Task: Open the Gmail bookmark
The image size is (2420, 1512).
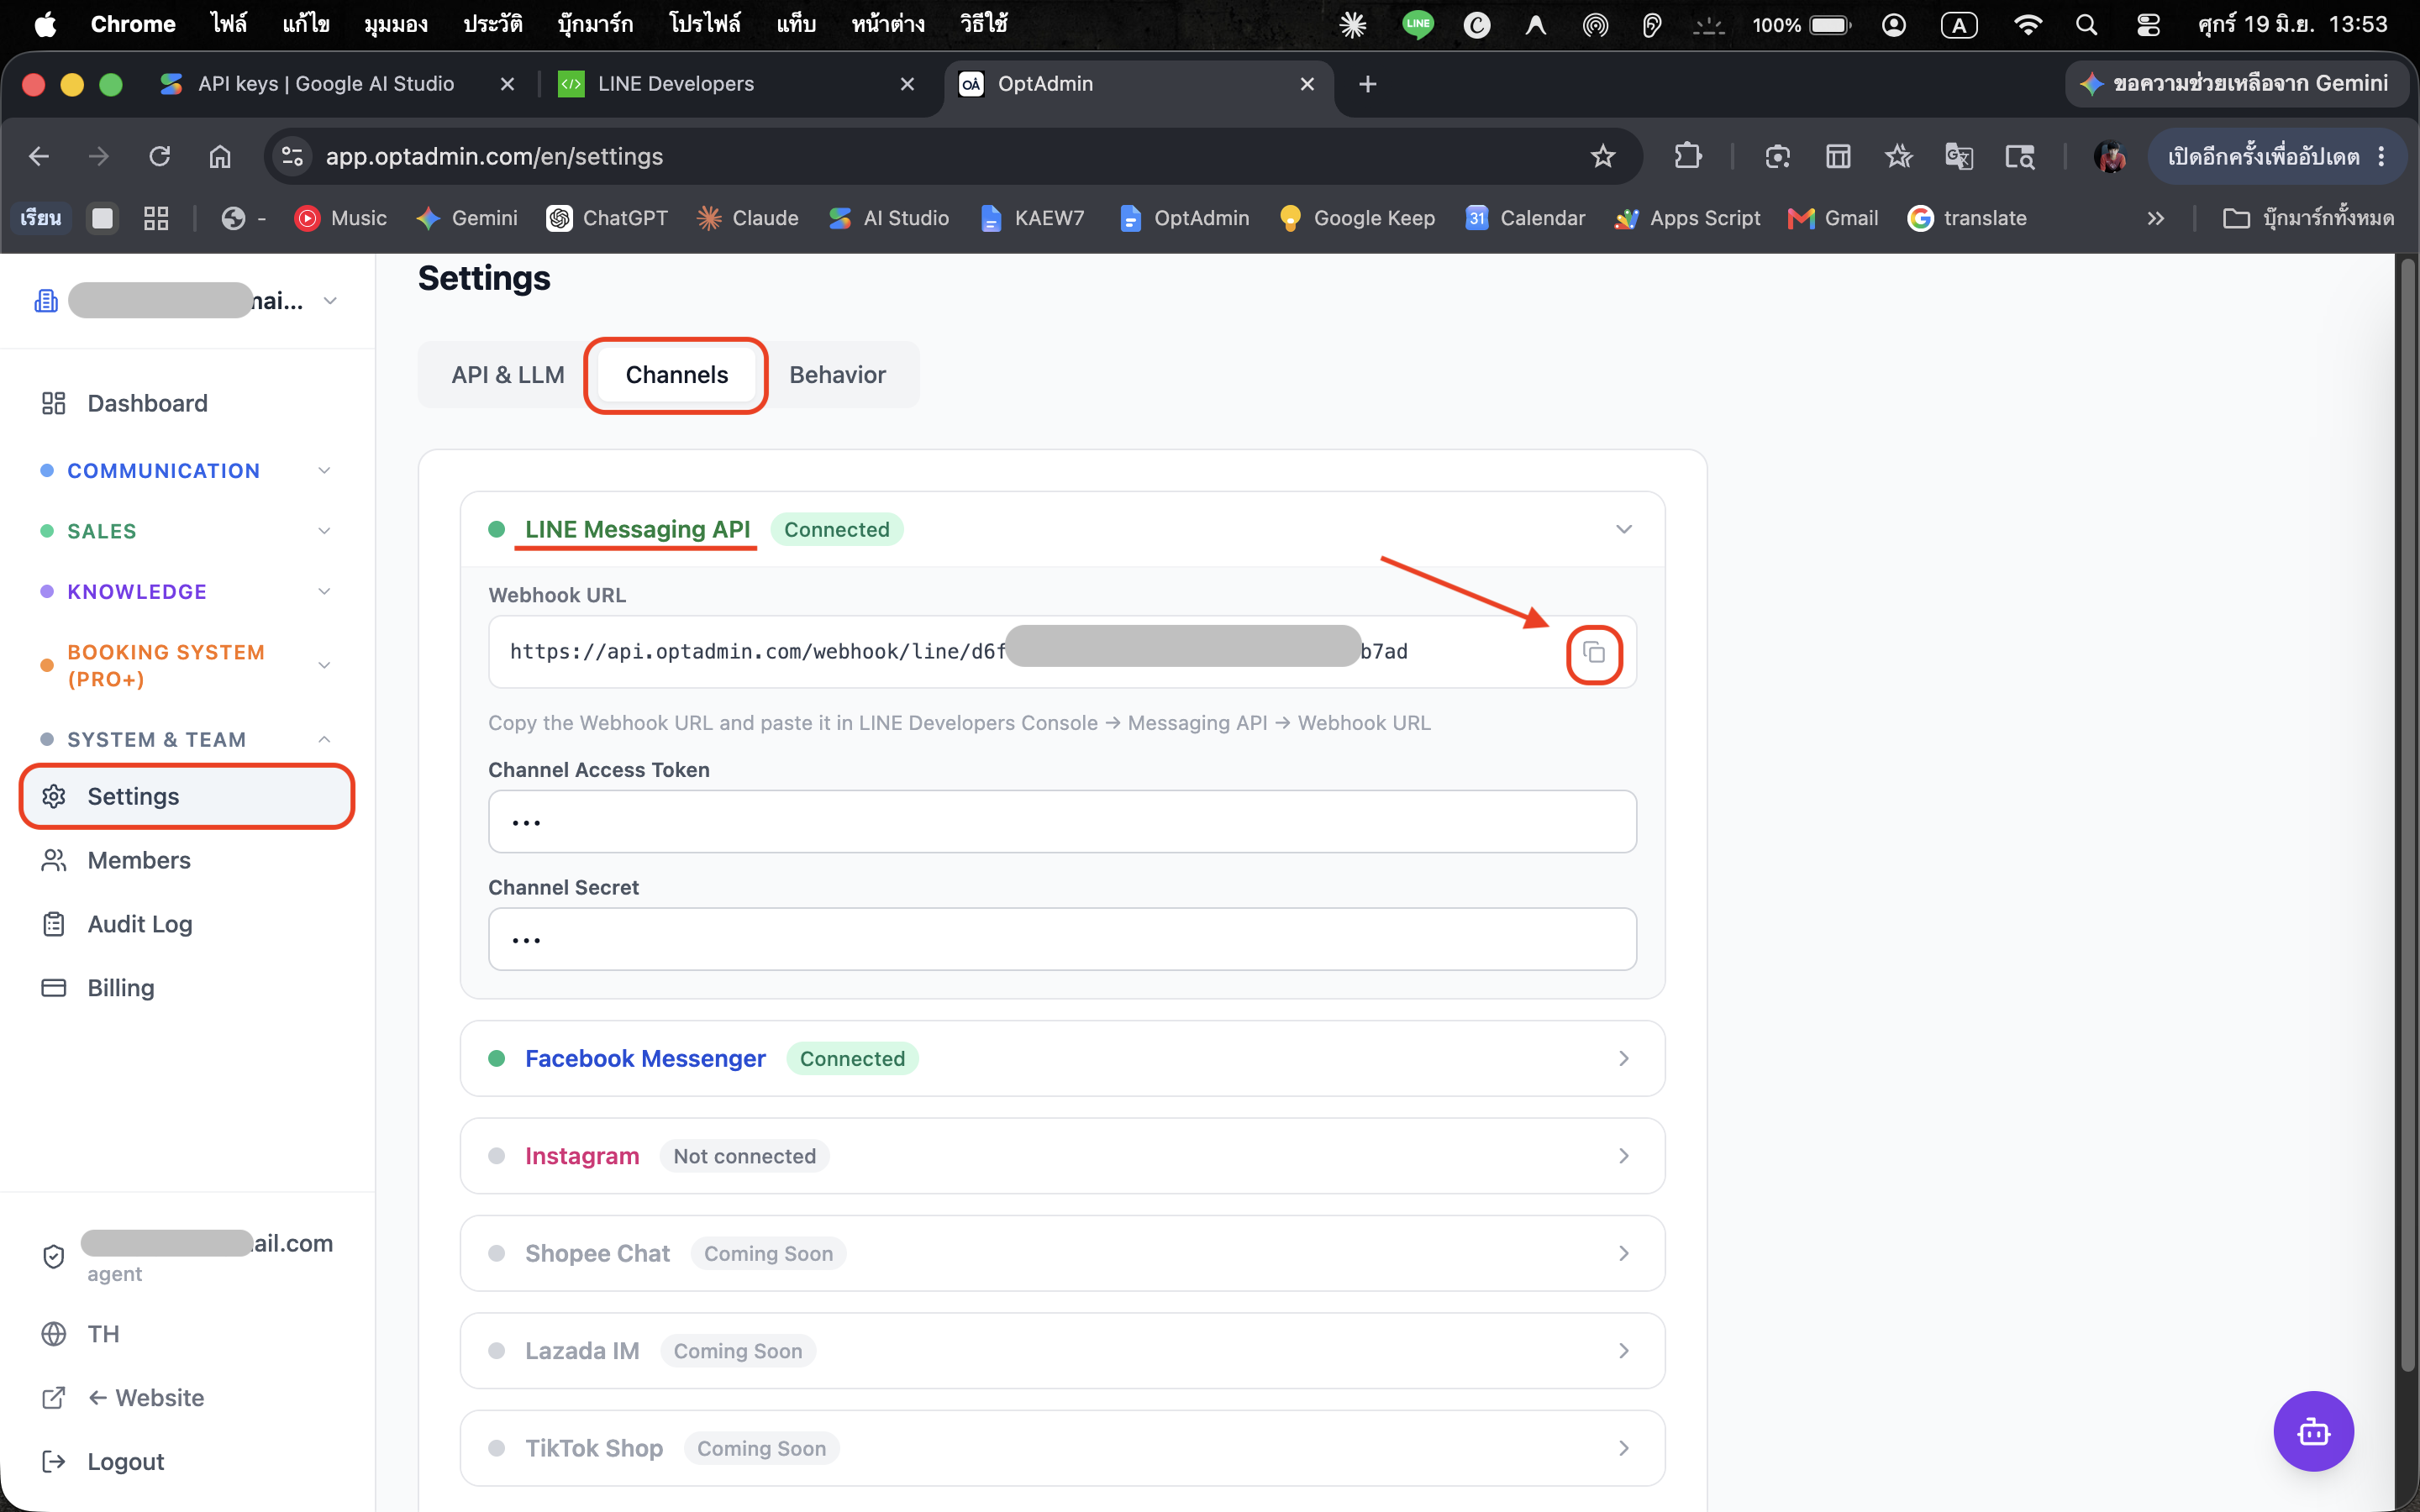Action: pyautogui.click(x=1833, y=218)
